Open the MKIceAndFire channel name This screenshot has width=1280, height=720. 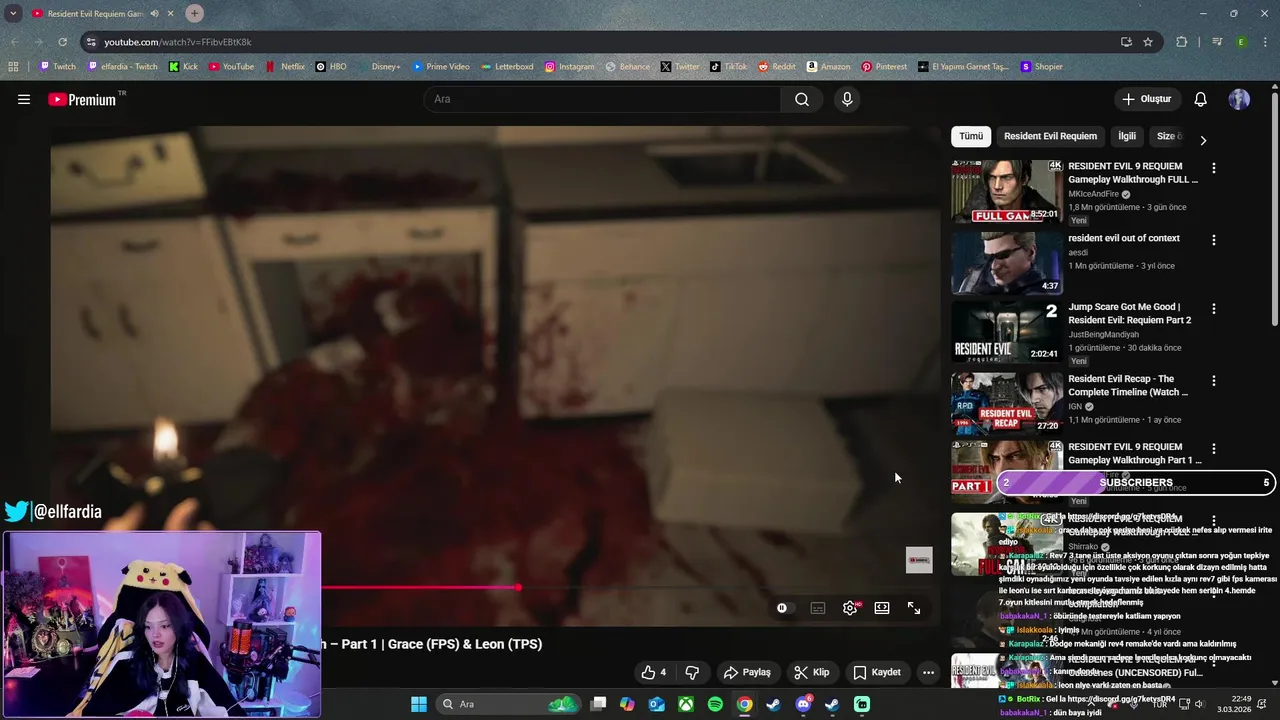pyautogui.click(x=1093, y=194)
